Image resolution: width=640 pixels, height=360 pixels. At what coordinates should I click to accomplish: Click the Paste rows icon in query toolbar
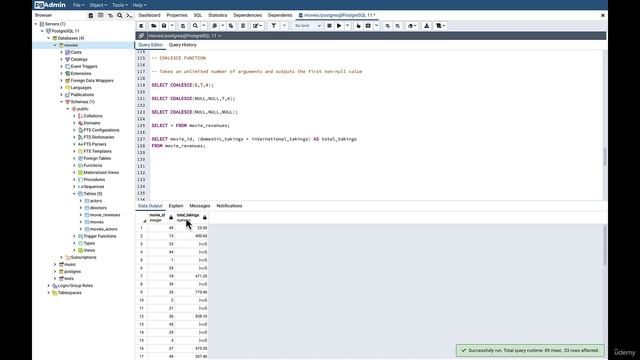tap(231, 26)
